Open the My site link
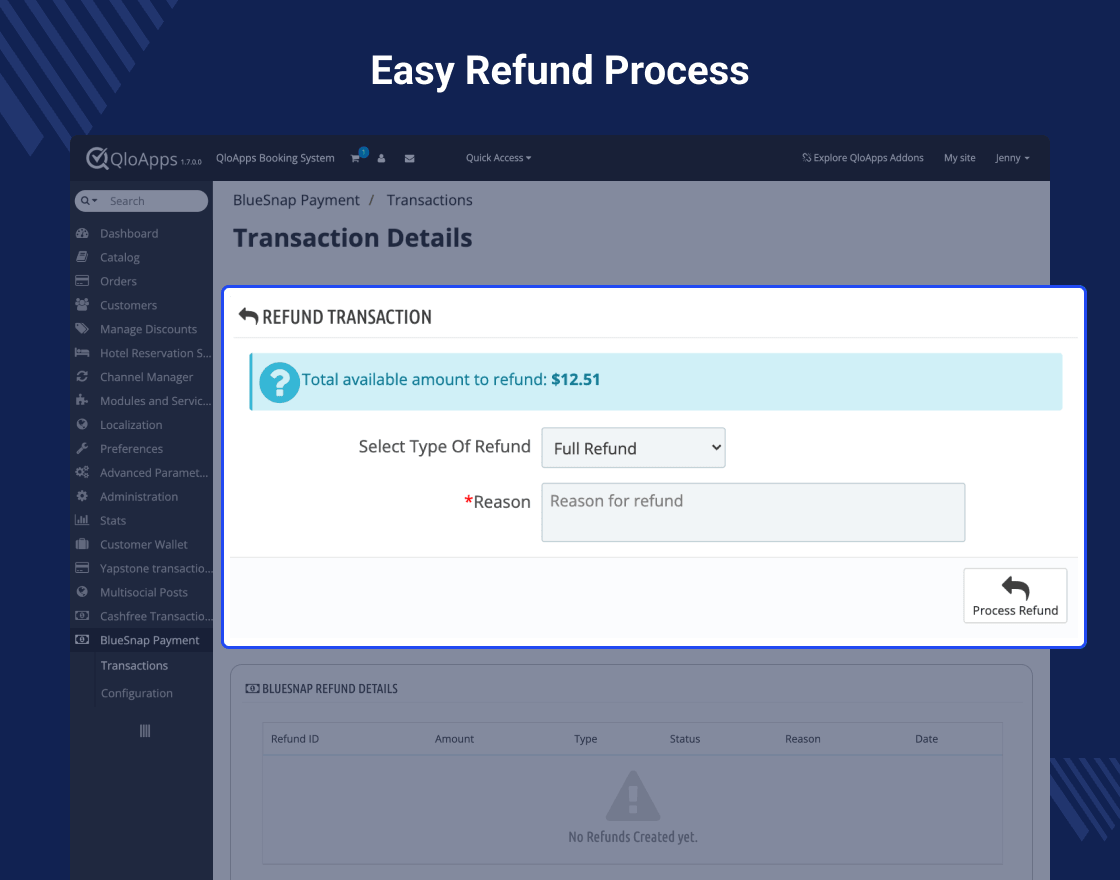The image size is (1120, 880). click(x=959, y=158)
